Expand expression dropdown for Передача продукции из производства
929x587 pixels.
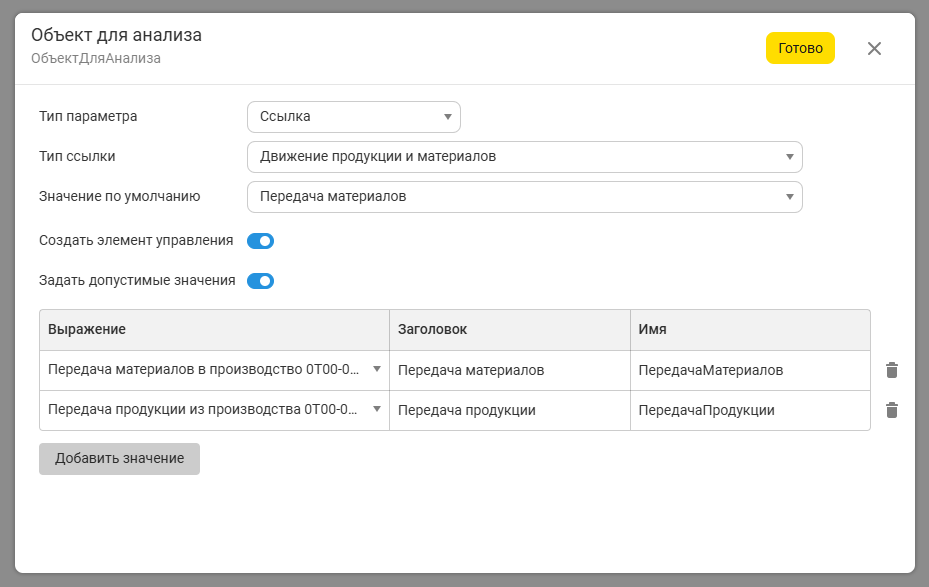[x=377, y=409]
